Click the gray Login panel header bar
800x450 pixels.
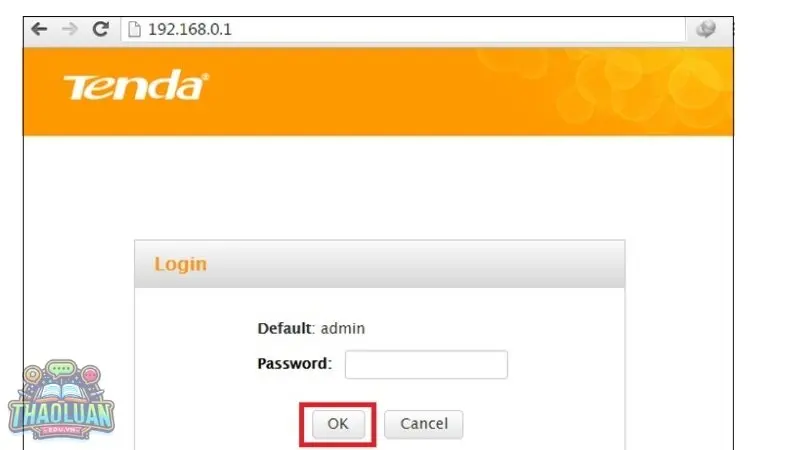point(380,264)
